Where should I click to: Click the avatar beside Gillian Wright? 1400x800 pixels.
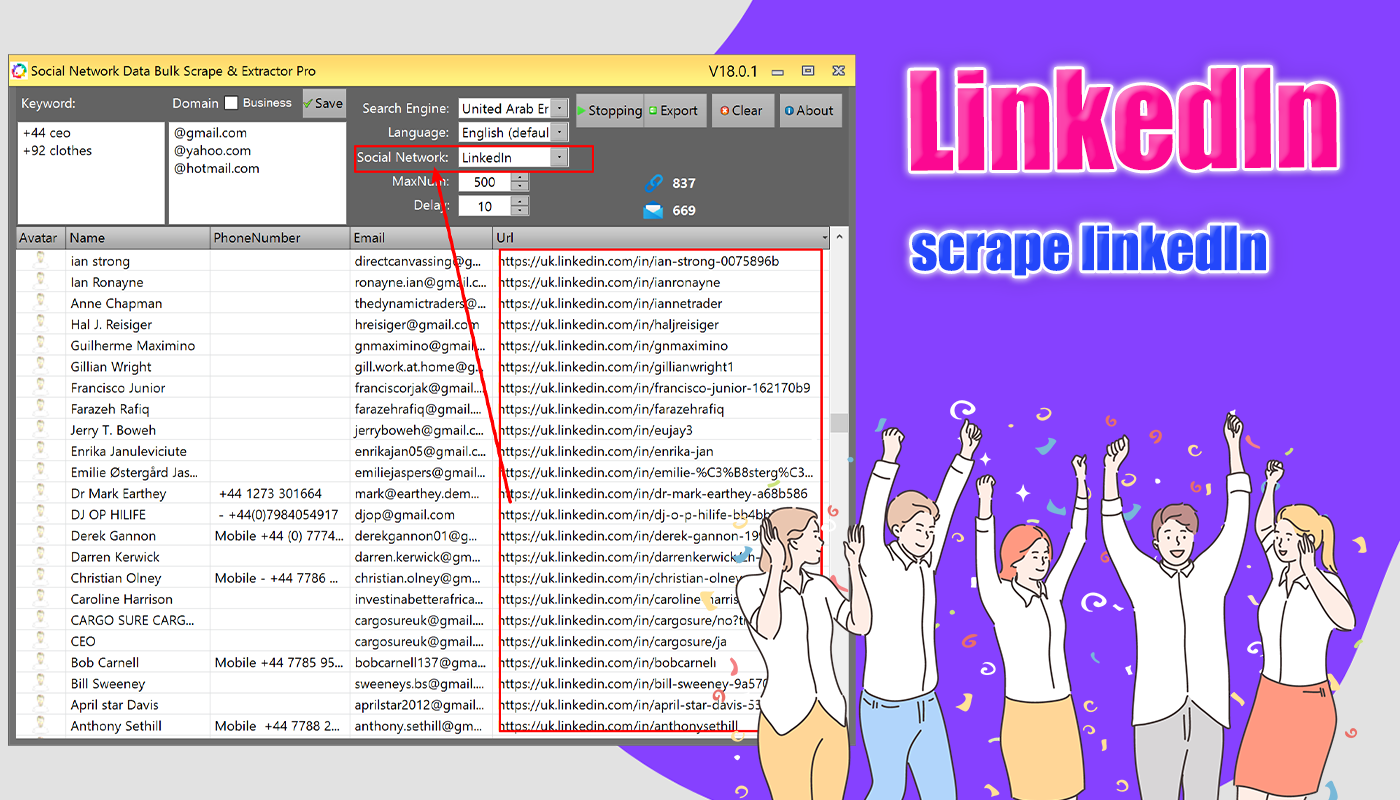tap(41, 366)
